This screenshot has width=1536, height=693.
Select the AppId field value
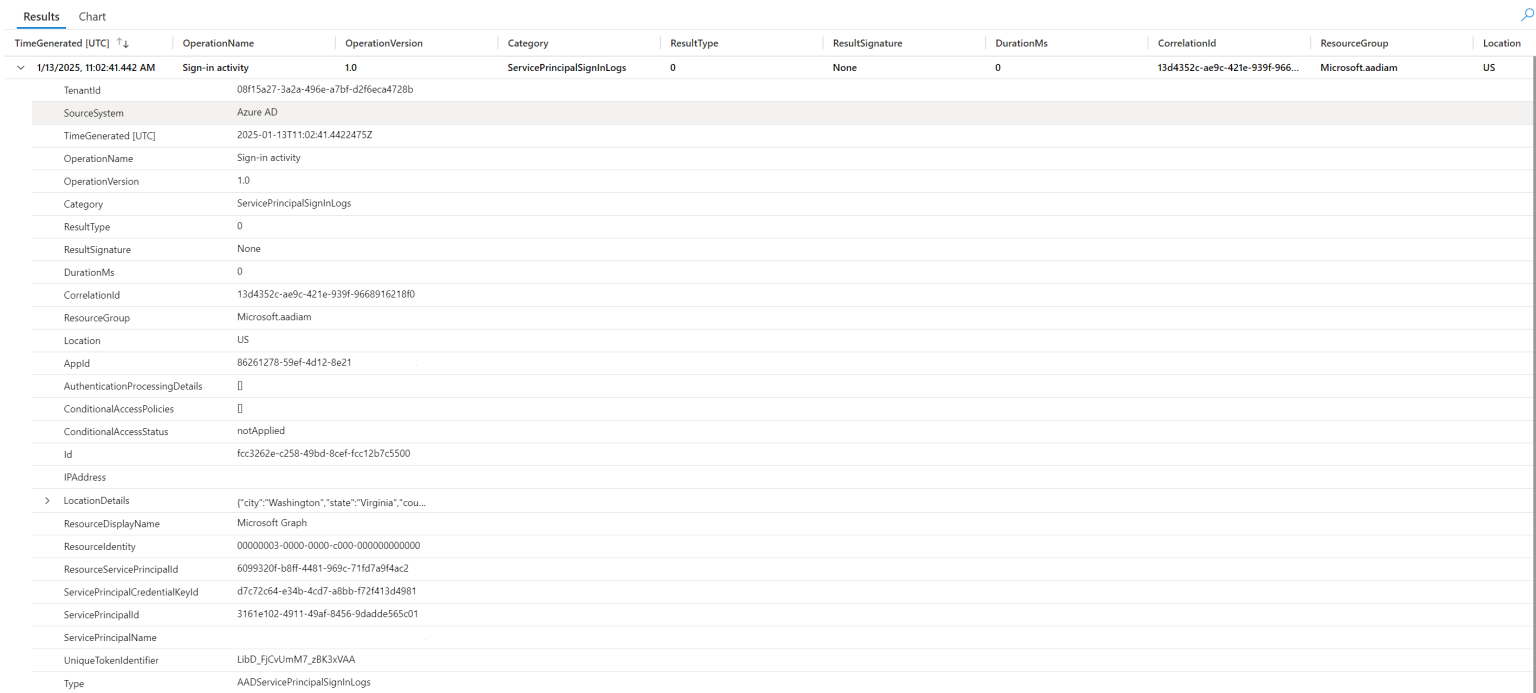tap(294, 362)
